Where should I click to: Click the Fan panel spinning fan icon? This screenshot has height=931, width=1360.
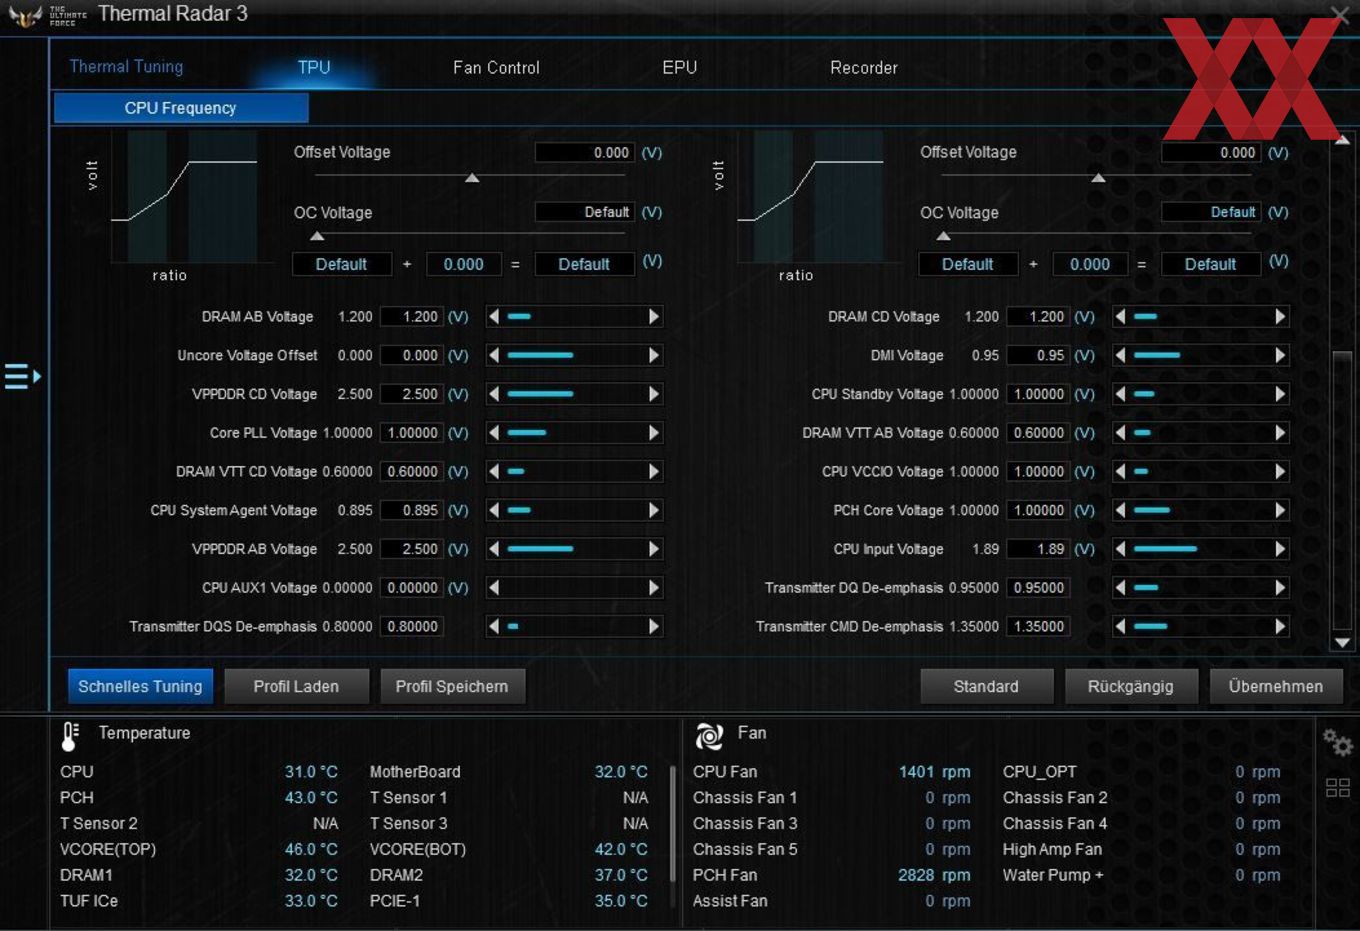pyautogui.click(x=709, y=736)
